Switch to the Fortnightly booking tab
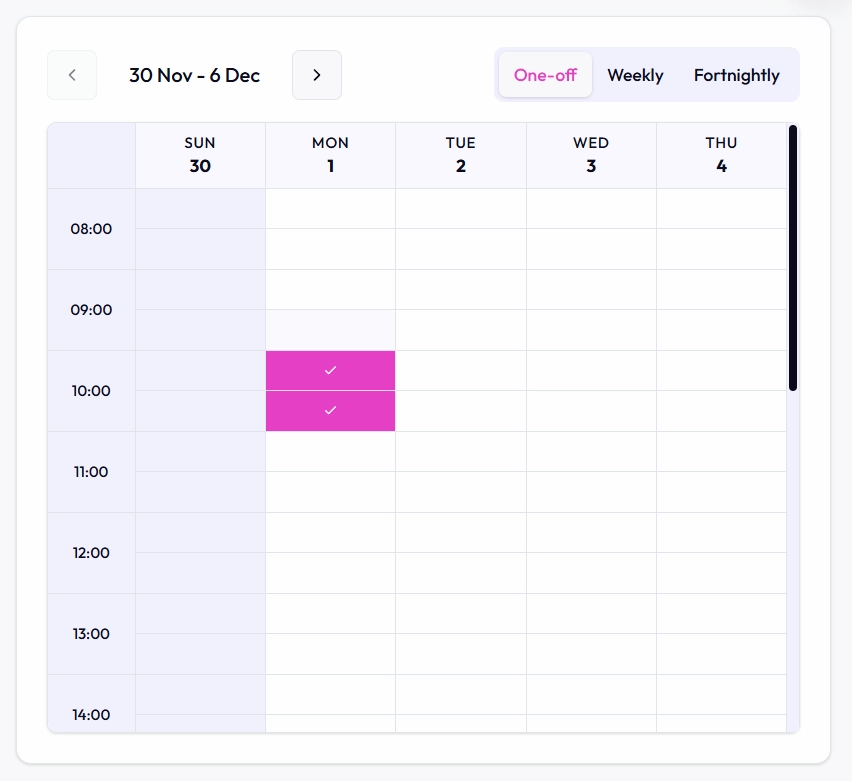Image resolution: width=852 pixels, height=781 pixels. (x=736, y=74)
